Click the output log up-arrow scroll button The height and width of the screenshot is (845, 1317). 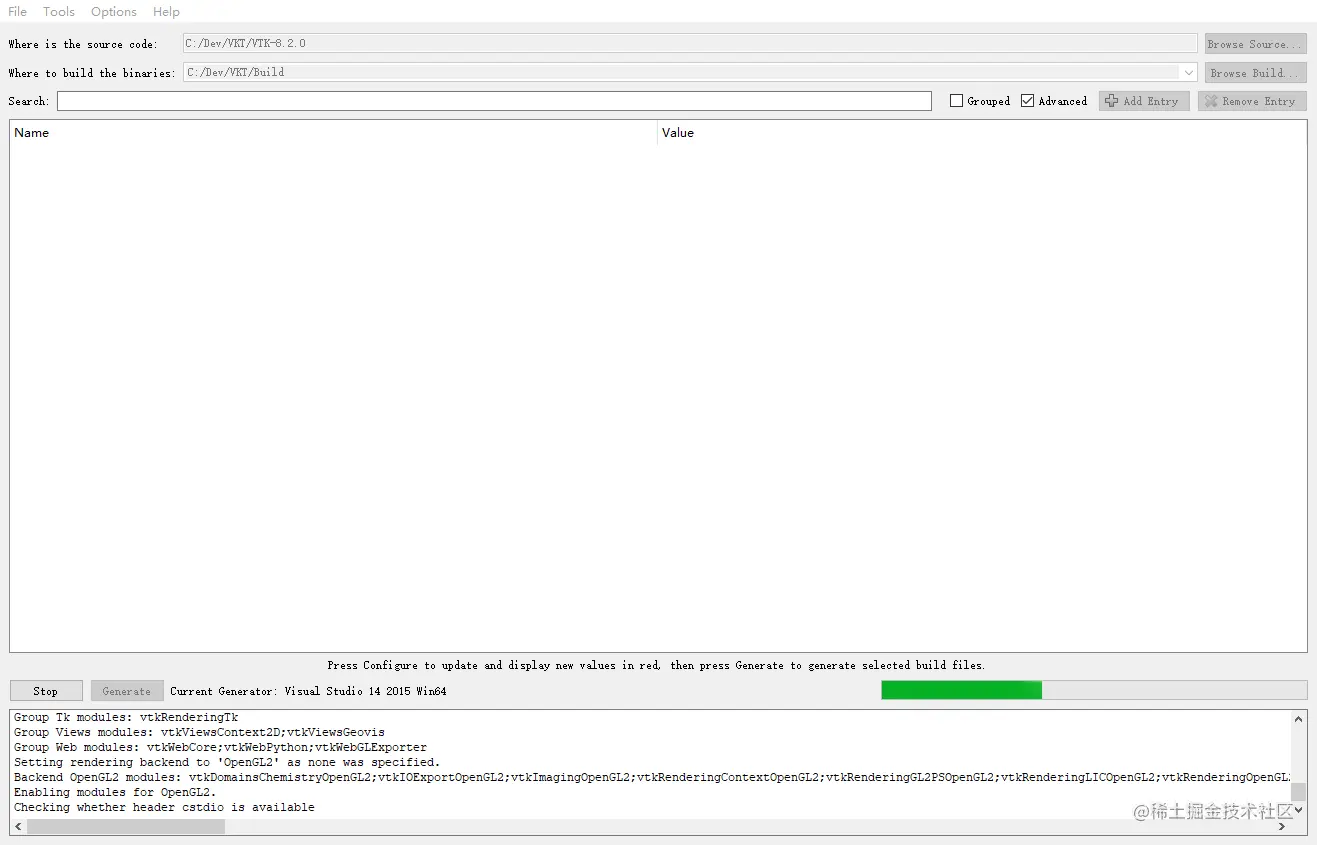click(1298, 719)
